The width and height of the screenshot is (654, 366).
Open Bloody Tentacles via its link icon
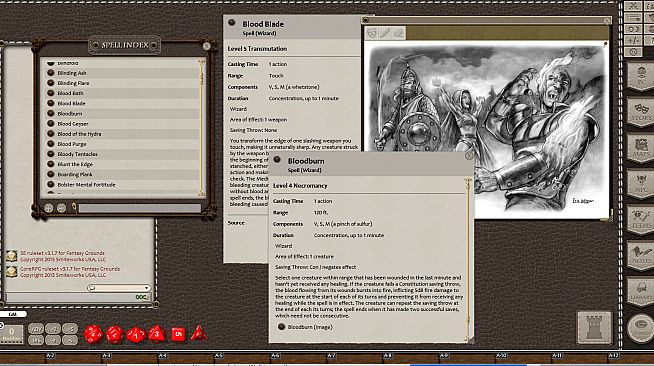pos(51,154)
